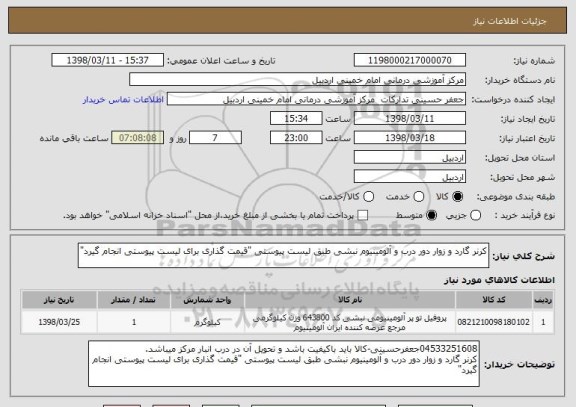
Task: Click the شماره نیاز field 1198000217000070
Action: pyautogui.click(x=410, y=60)
